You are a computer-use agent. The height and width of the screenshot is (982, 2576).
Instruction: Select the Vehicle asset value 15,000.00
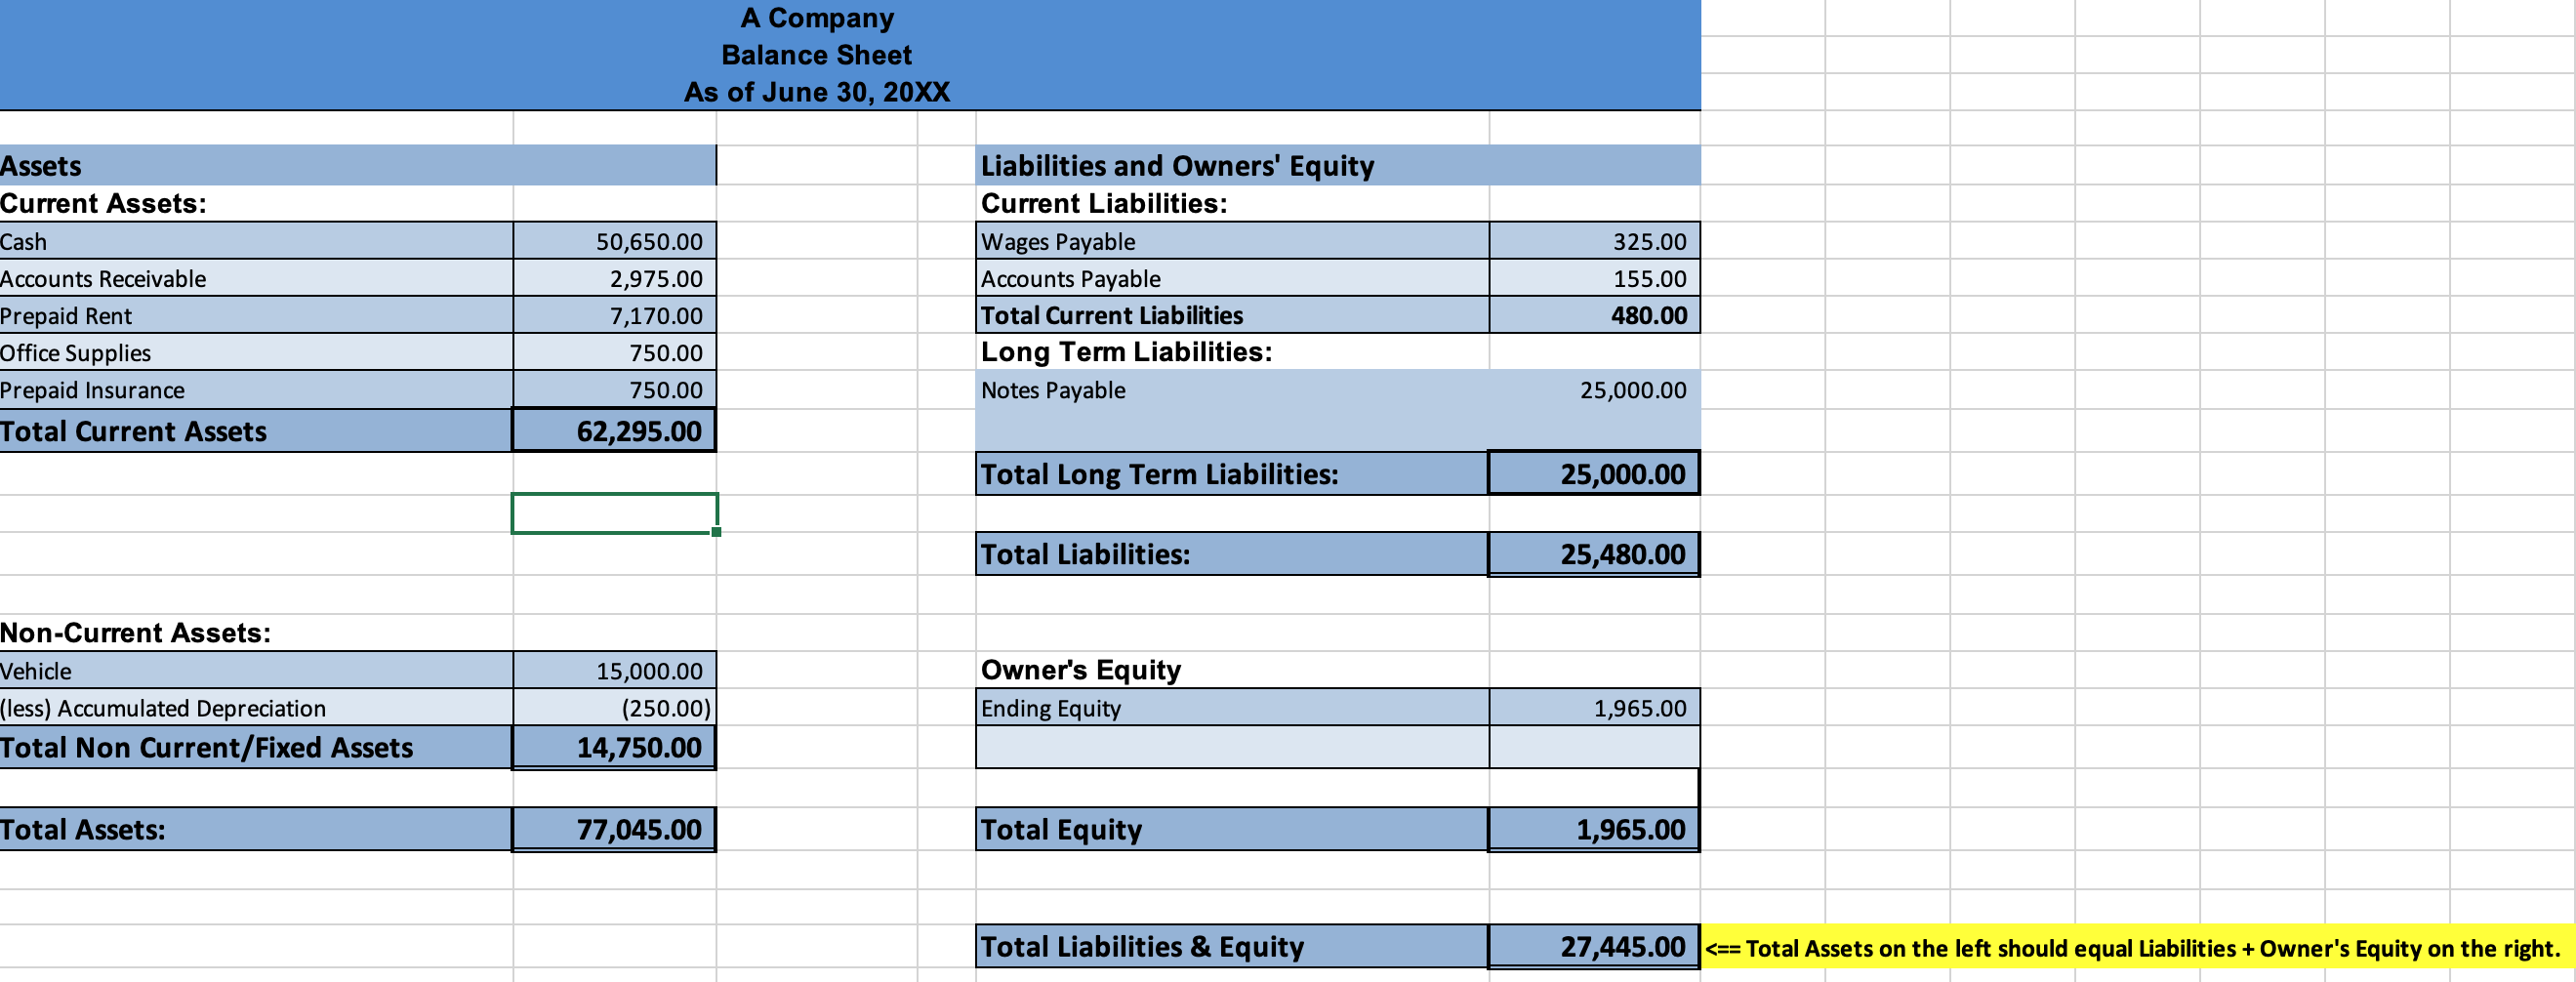[614, 670]
